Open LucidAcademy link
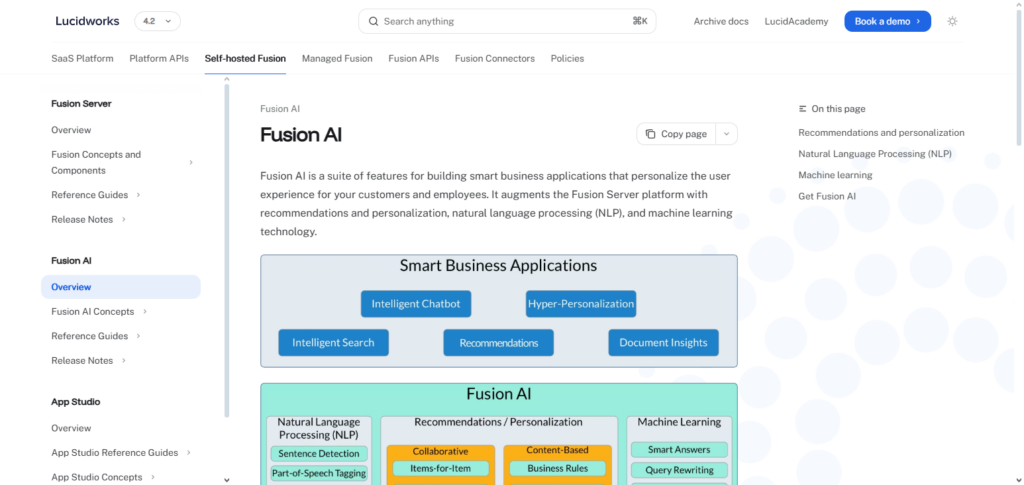The image size is (1024, 485). (796, 22)
